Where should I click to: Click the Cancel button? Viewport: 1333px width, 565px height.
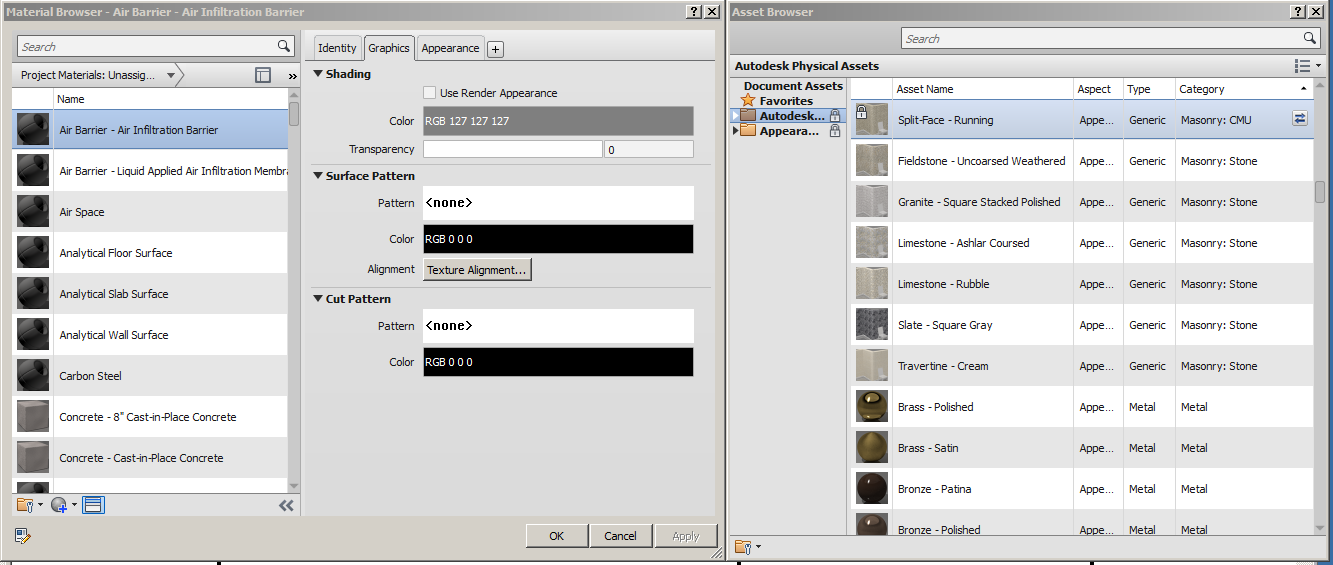[x=621, y=536]
